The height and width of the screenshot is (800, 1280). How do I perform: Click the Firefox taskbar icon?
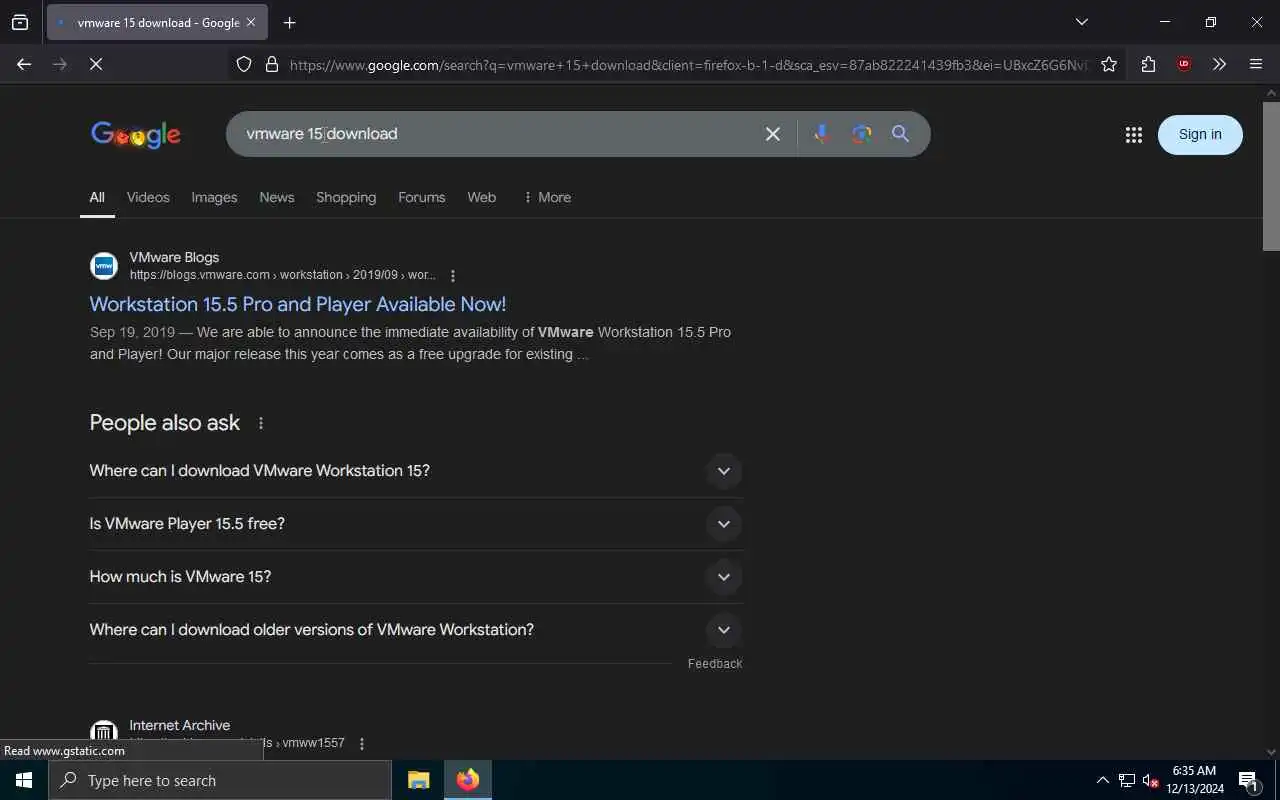point(468,780)
